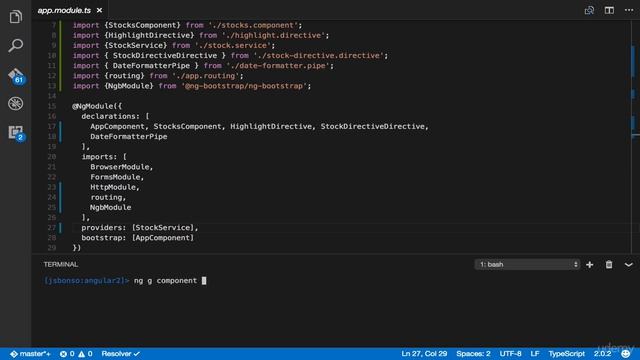The image size is (640, 360).
Task: Click './stocks.component' import path
Action: 253,25
